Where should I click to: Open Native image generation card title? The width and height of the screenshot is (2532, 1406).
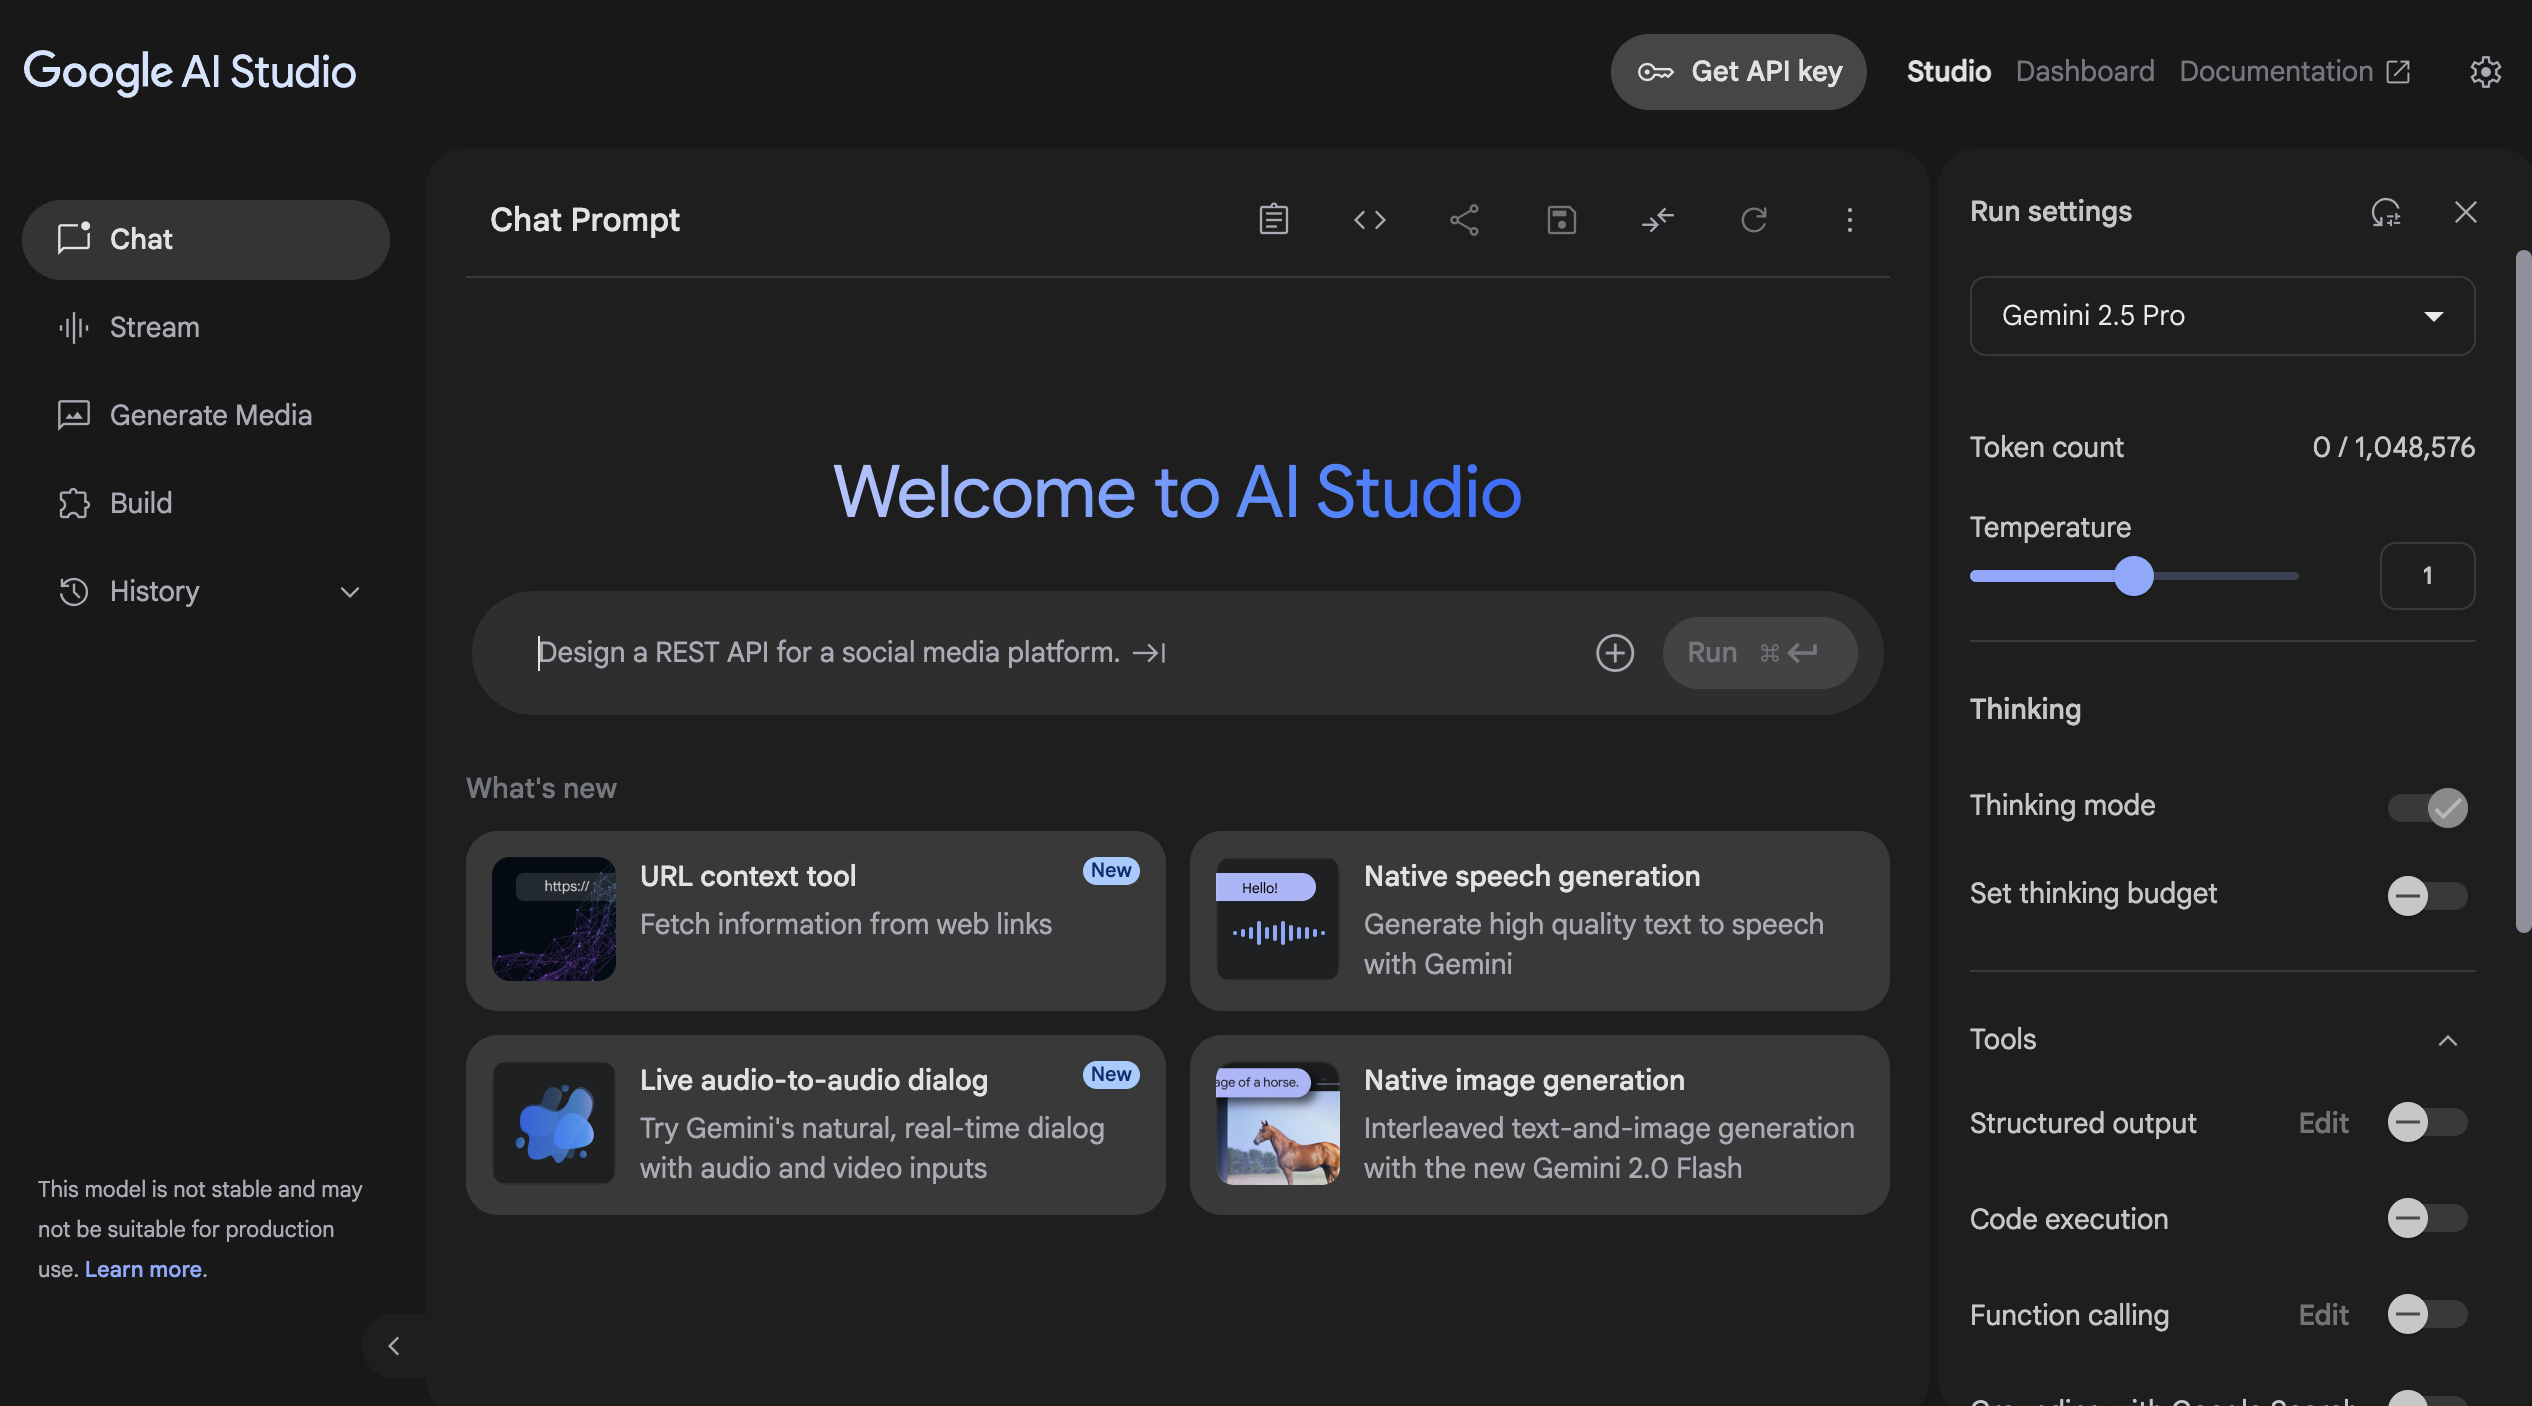[x=1524, y=1080]
